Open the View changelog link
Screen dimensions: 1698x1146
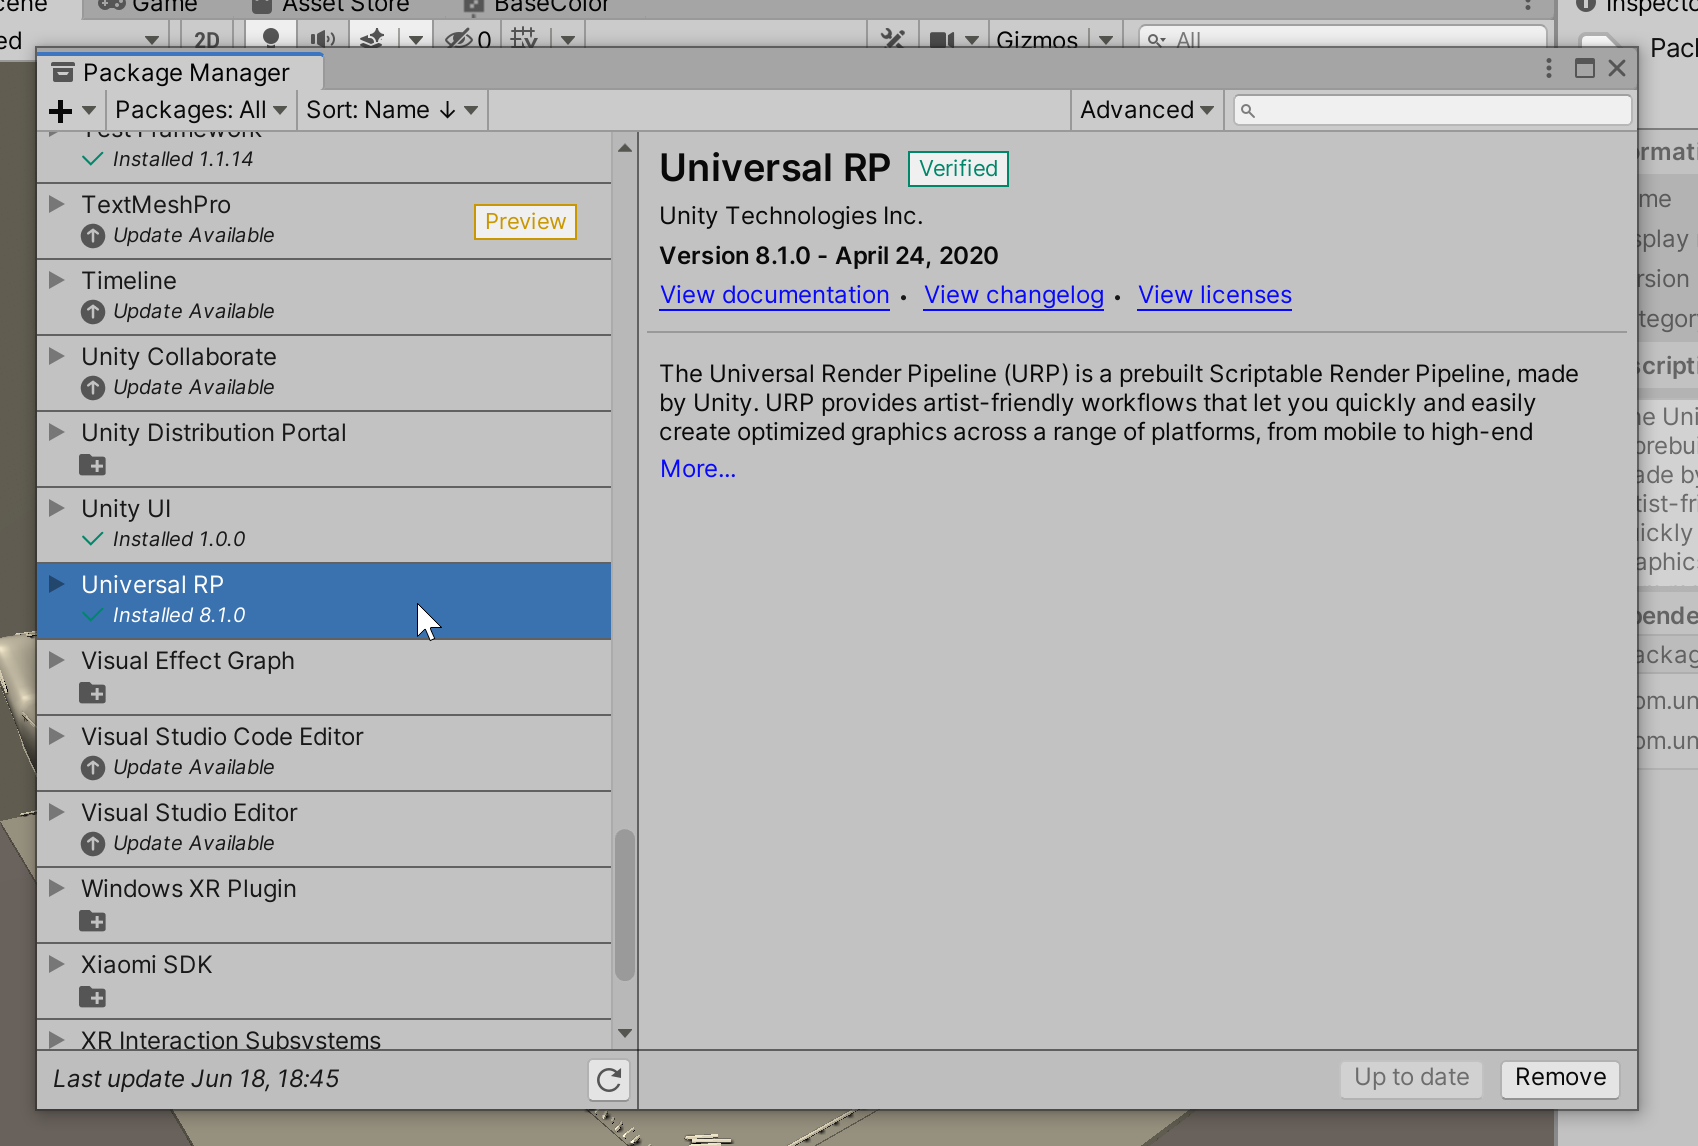point(1014,295)
